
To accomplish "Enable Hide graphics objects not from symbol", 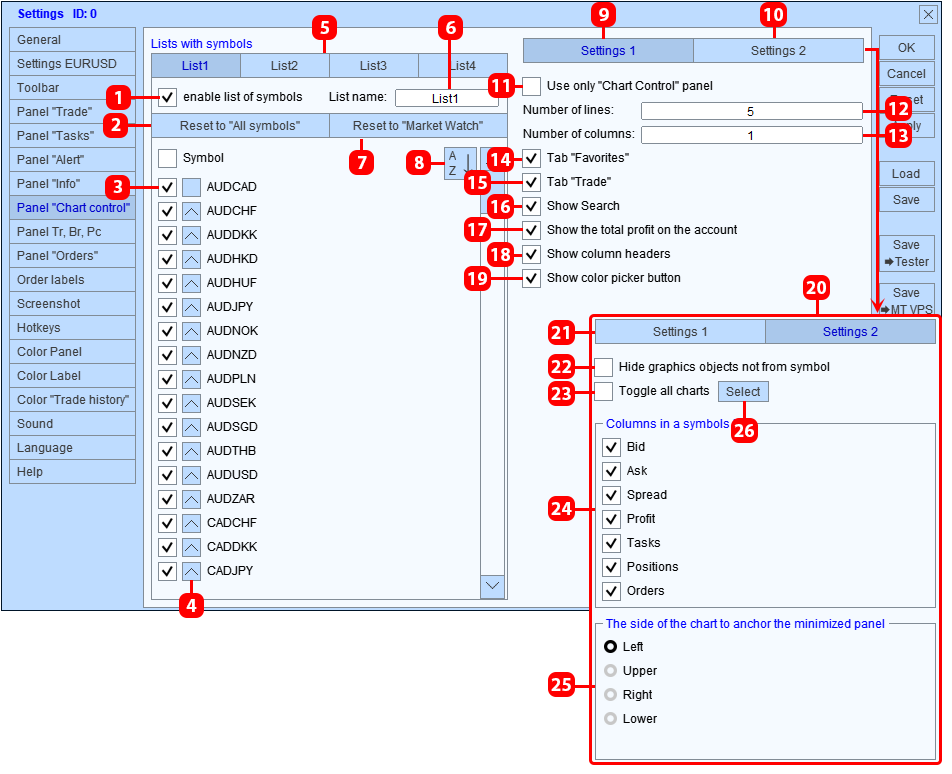I will pos(604,367).
